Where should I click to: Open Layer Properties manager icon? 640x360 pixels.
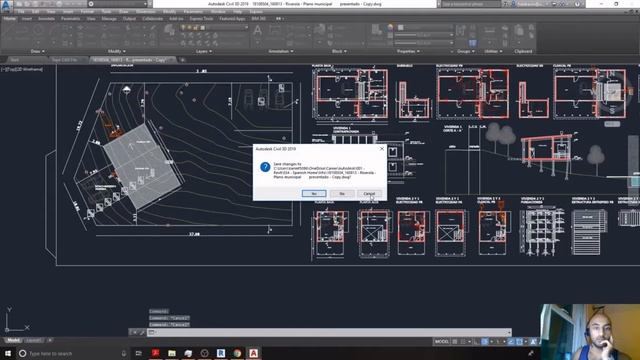tap(169, 31)
